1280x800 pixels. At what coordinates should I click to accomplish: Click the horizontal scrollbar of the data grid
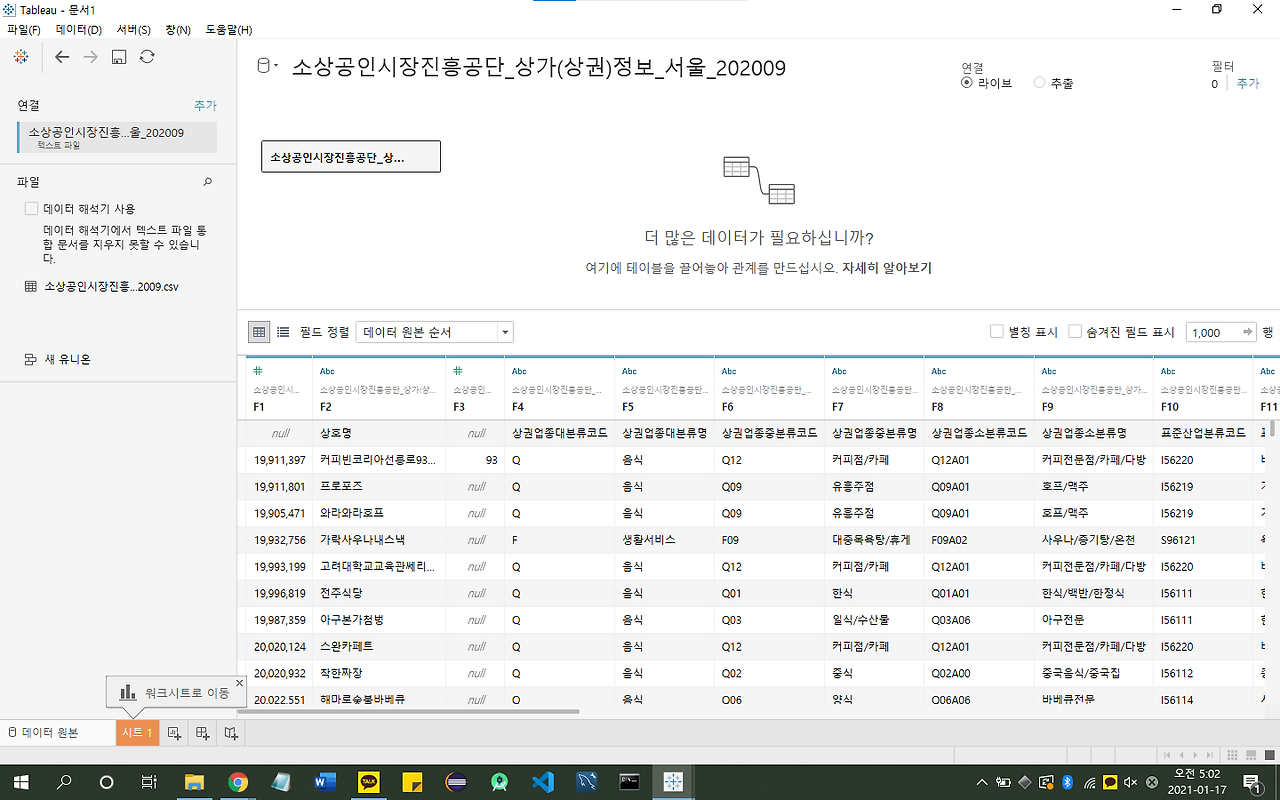(410, 712)
